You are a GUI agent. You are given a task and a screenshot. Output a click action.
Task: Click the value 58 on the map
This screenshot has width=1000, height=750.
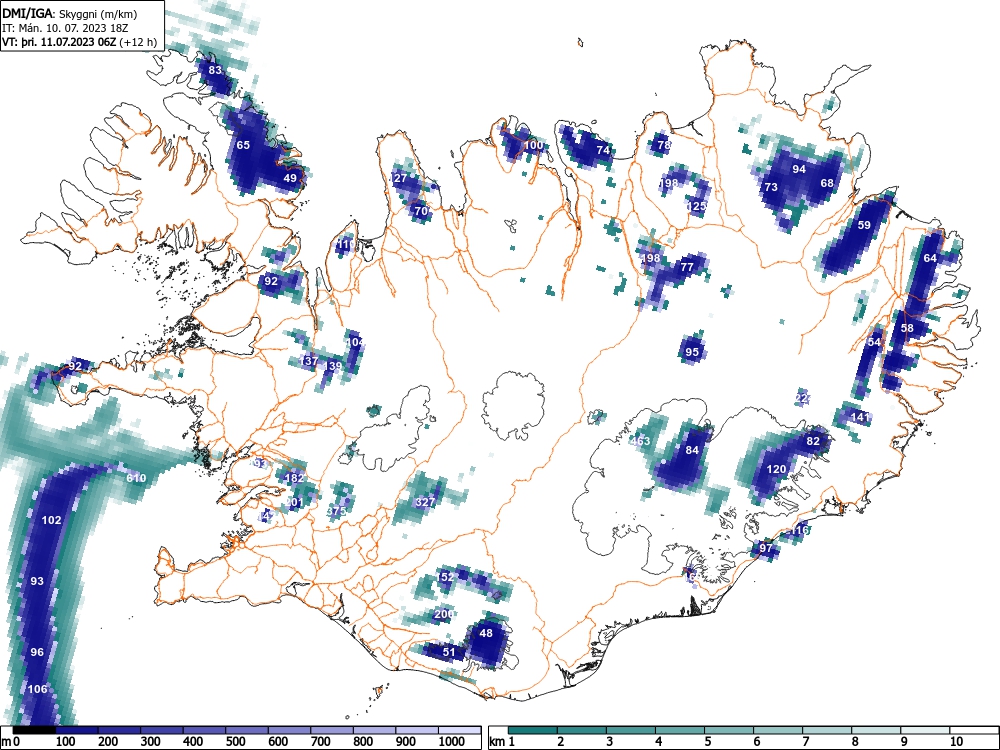(907, 328)
